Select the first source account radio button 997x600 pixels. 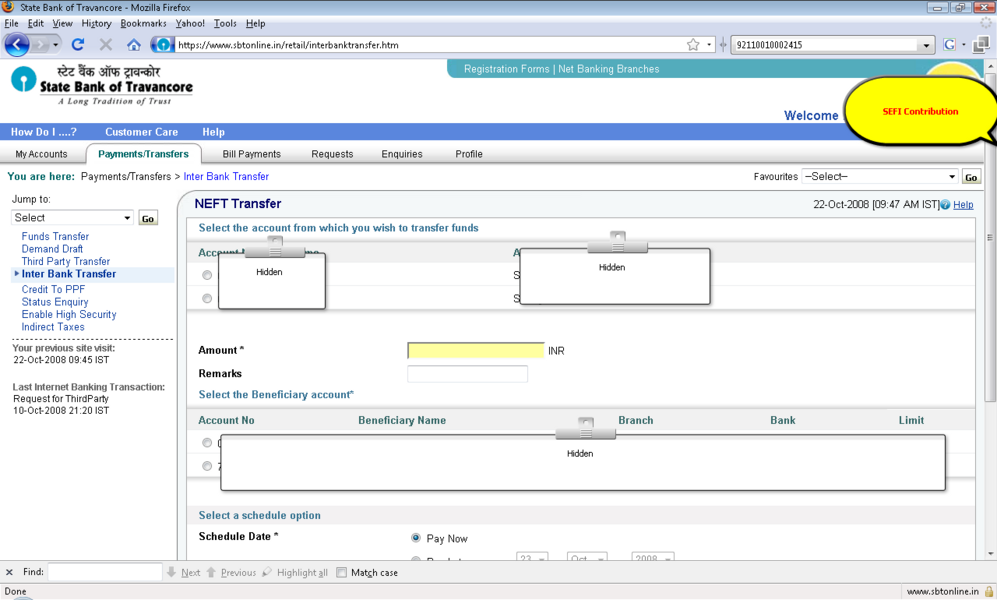point(207,275)
